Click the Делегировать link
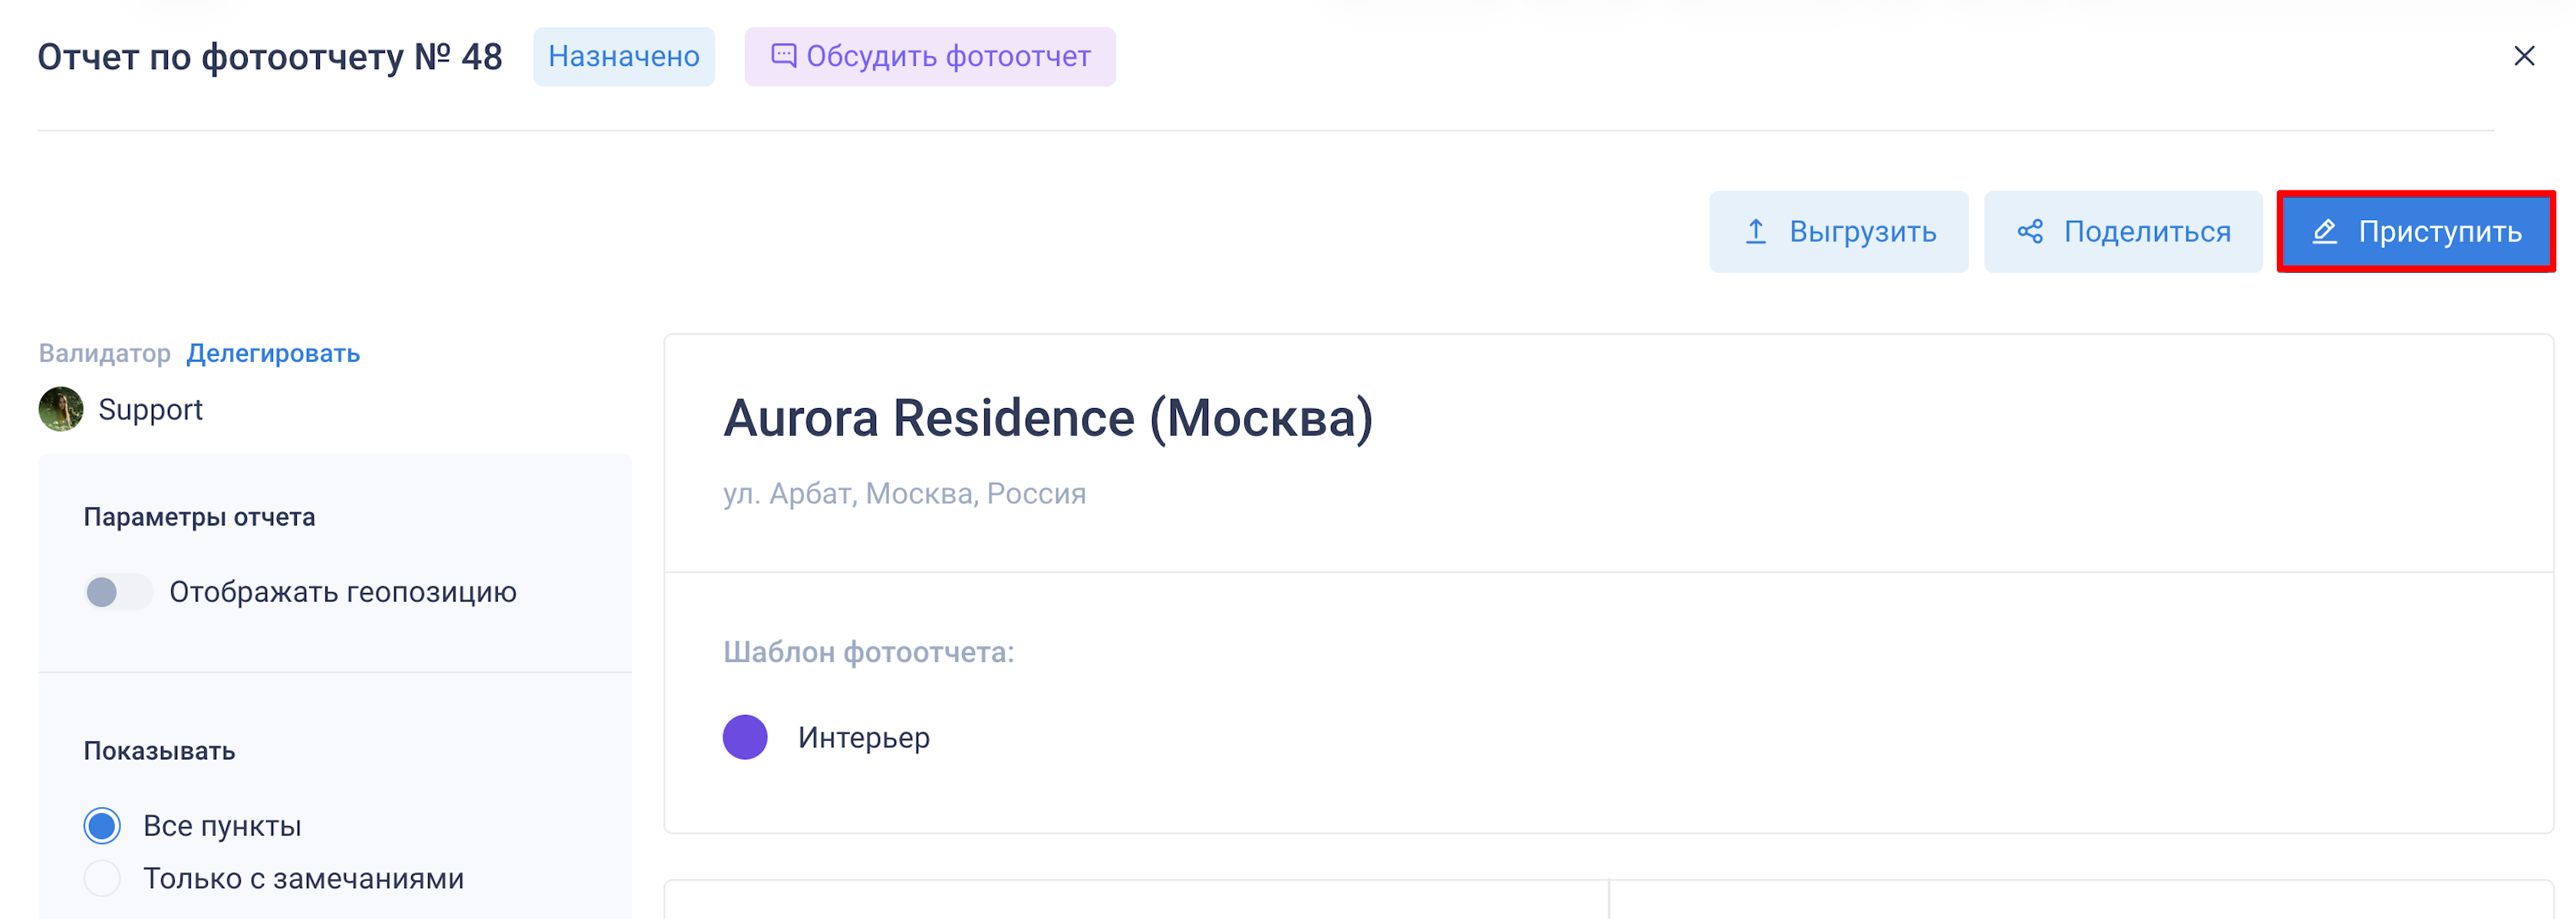Screen dimensions: 2576x919 pyautogui.click(x=273, y=353)
